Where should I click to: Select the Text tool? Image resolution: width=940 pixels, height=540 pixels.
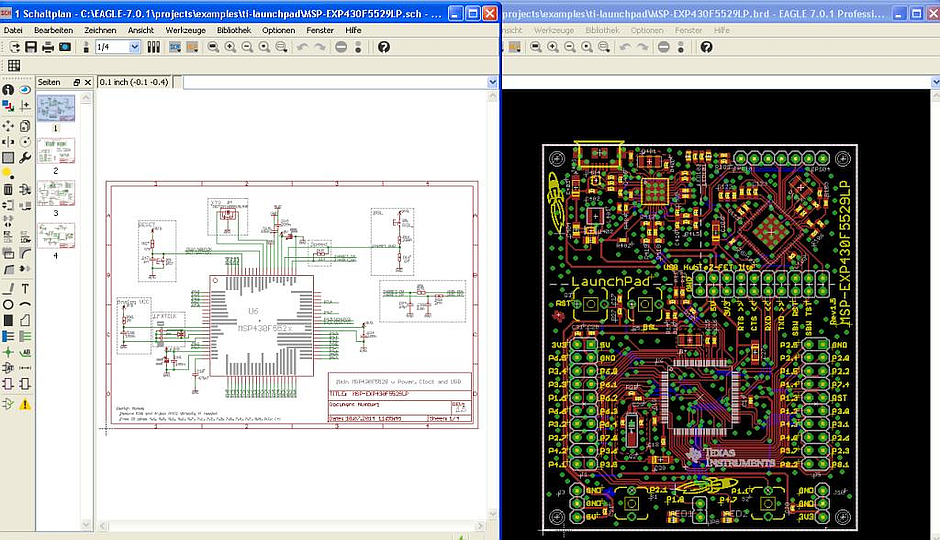point(25,289)
